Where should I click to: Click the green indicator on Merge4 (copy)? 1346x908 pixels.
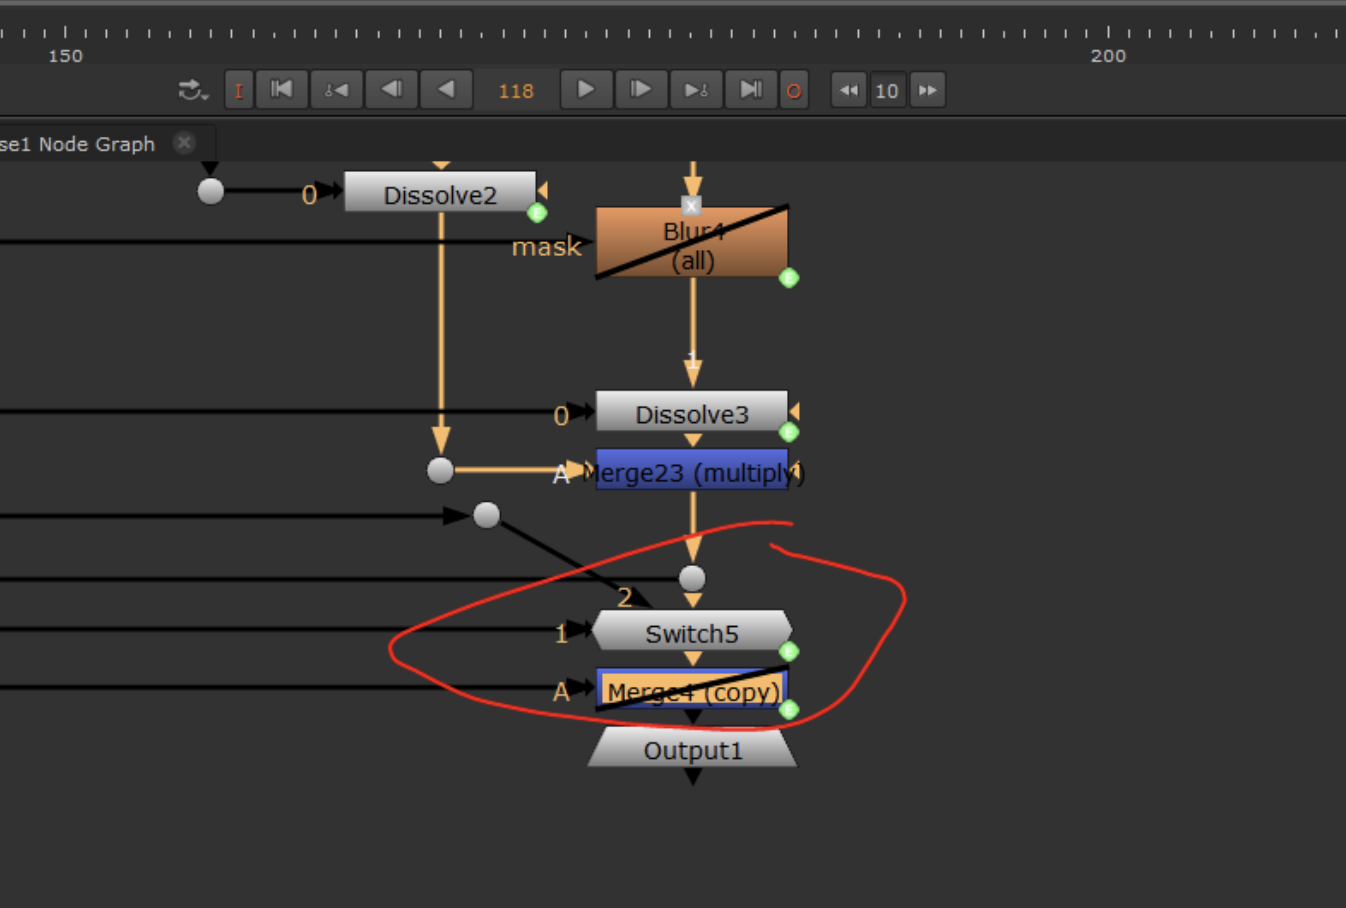click(x=789, y=710)
